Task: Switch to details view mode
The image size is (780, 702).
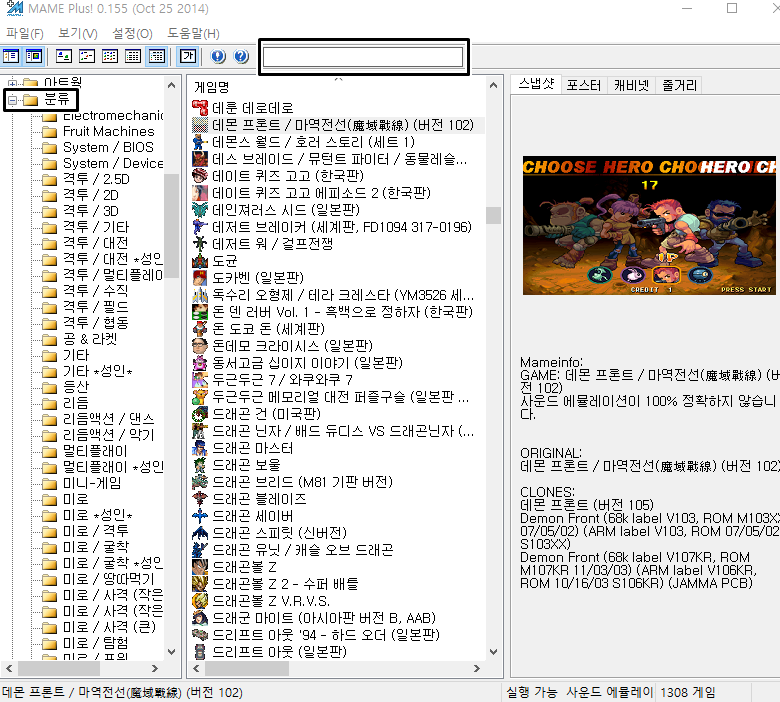Action: click(133, 56)
